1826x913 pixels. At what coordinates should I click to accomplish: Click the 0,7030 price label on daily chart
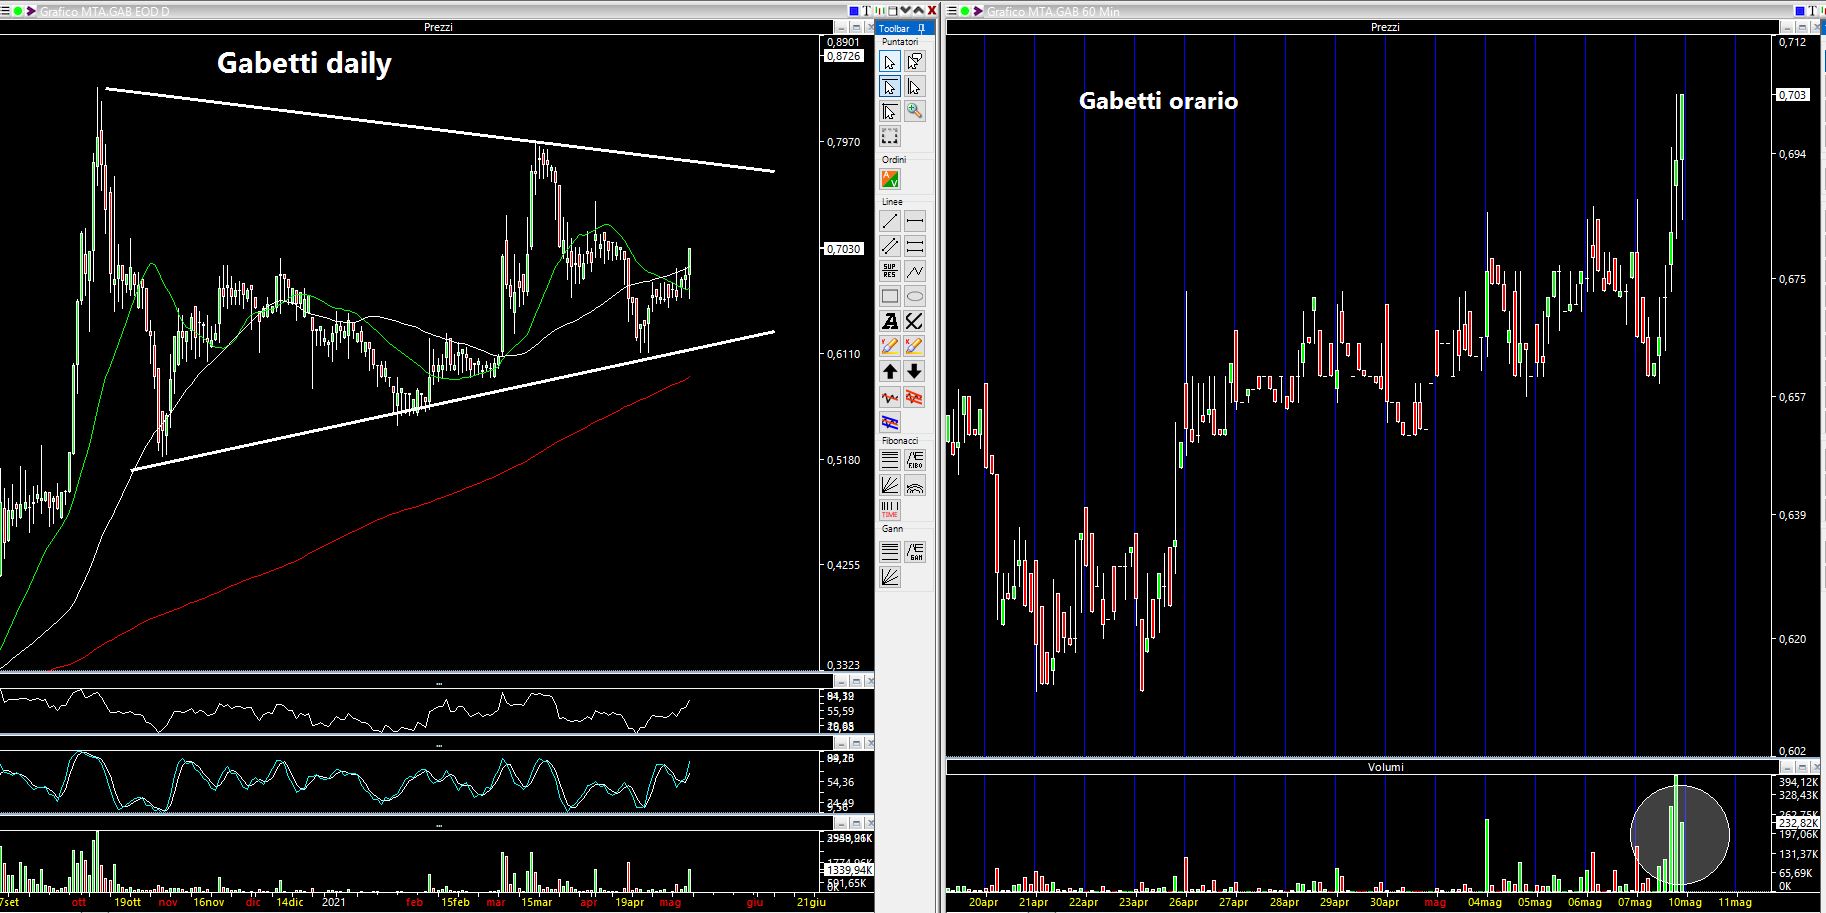point(843,249)
